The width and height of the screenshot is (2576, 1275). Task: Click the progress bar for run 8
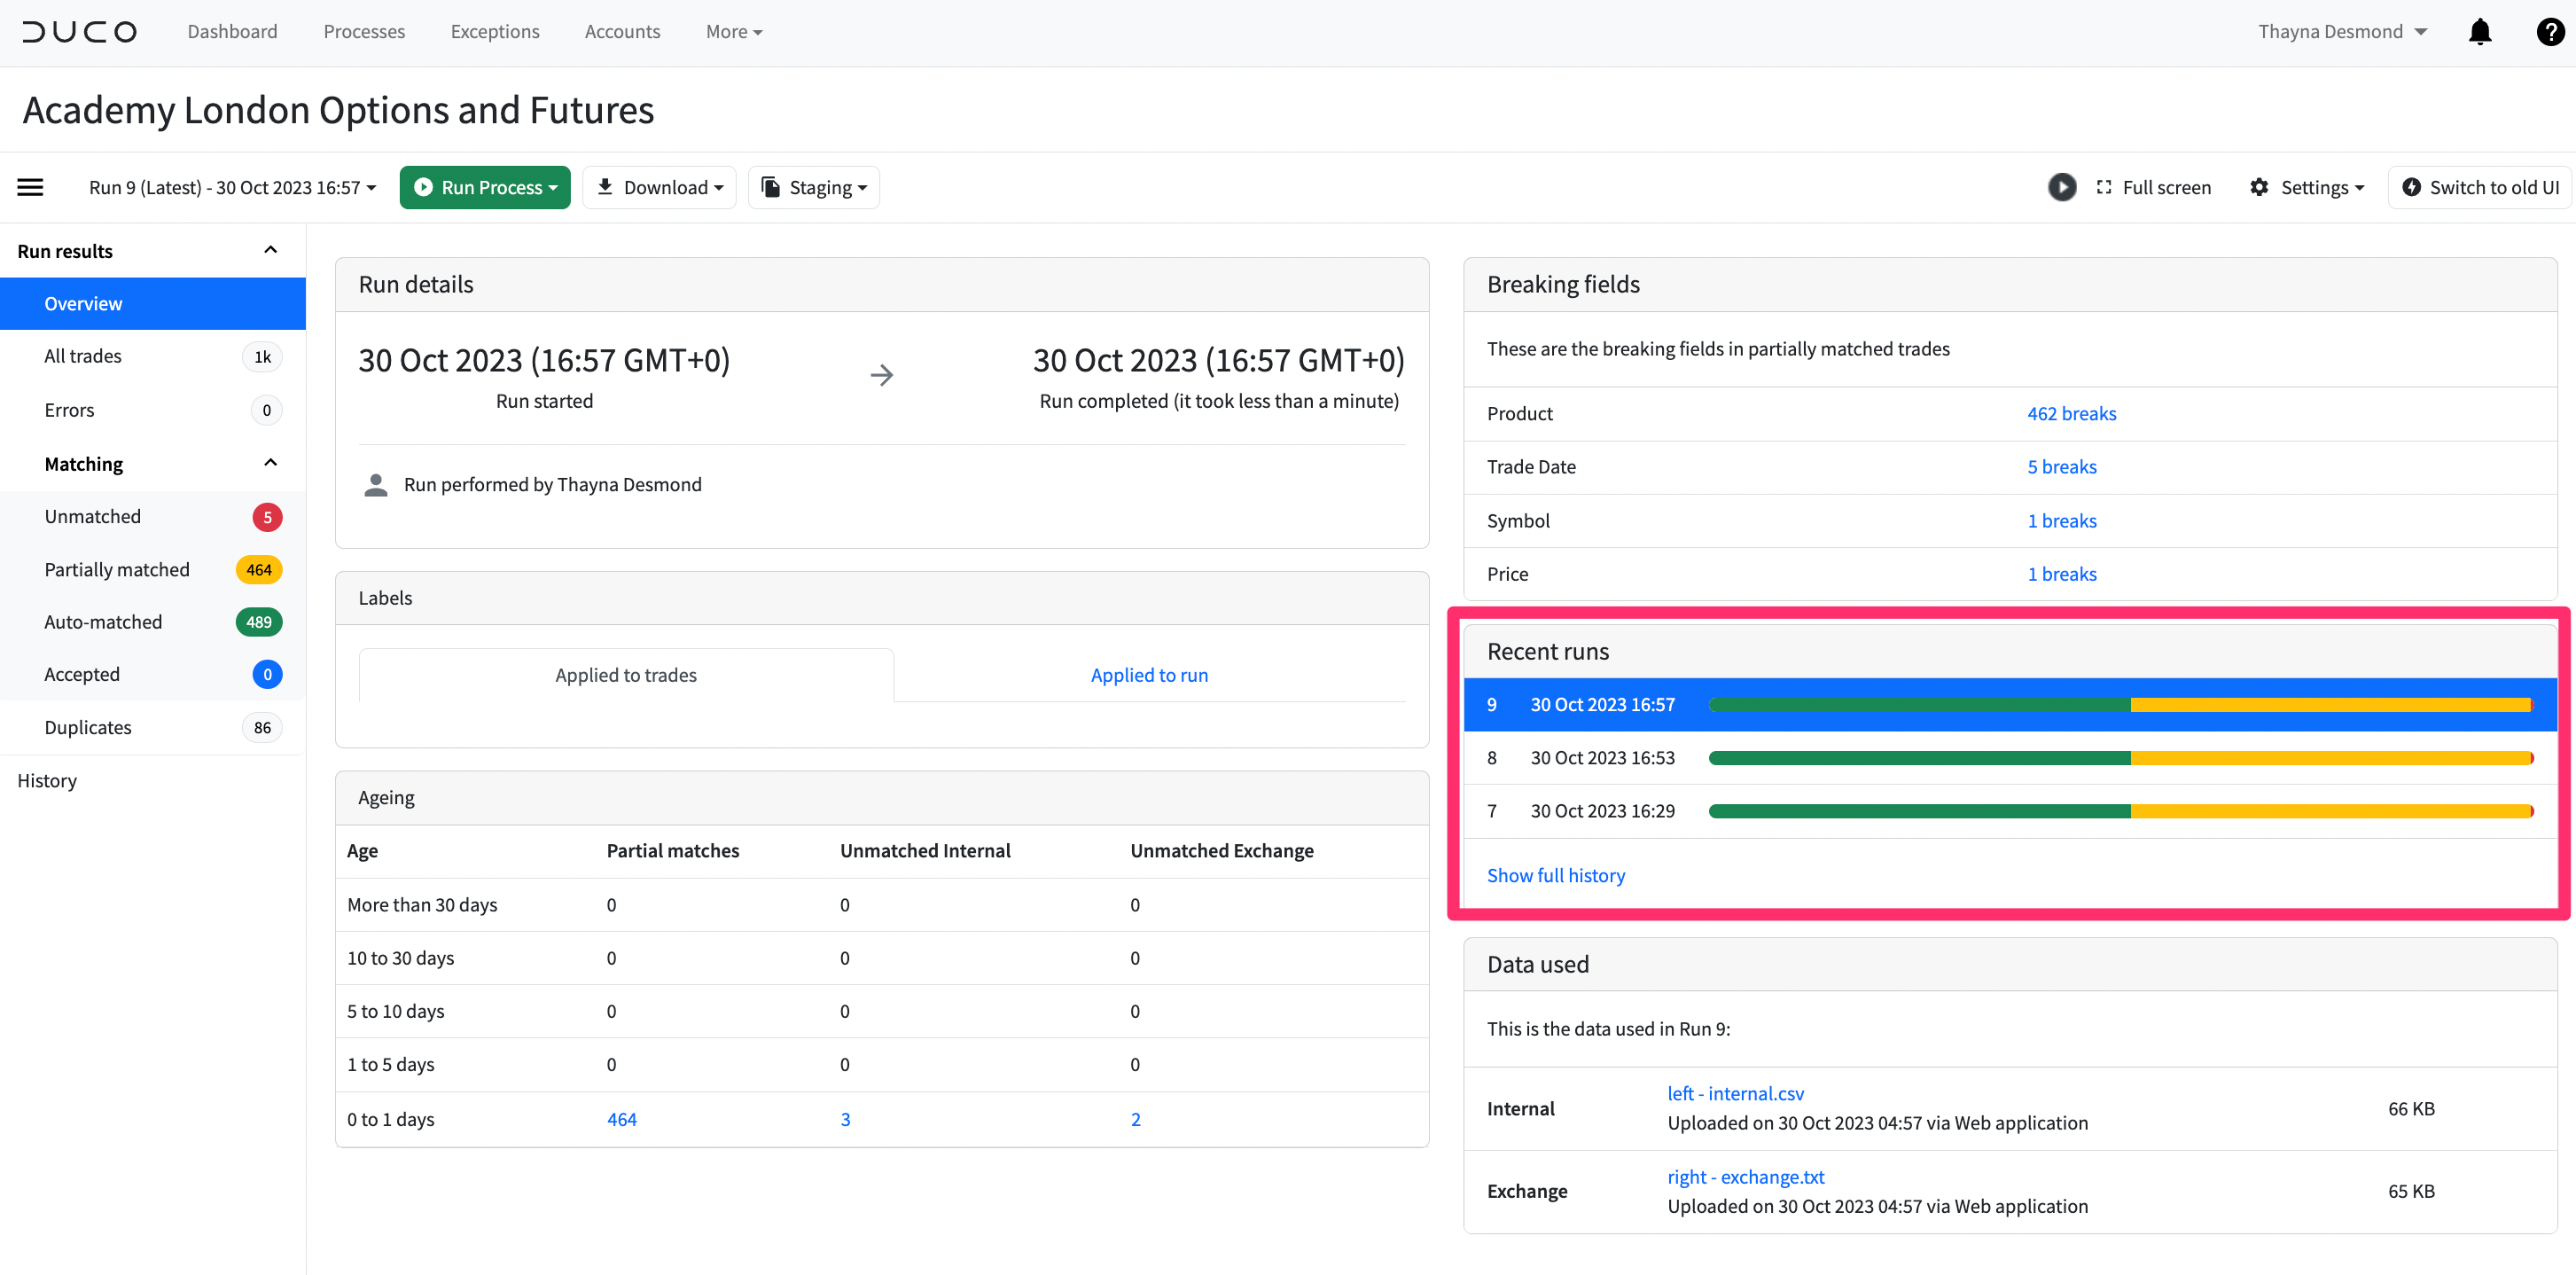(2121, 757)
